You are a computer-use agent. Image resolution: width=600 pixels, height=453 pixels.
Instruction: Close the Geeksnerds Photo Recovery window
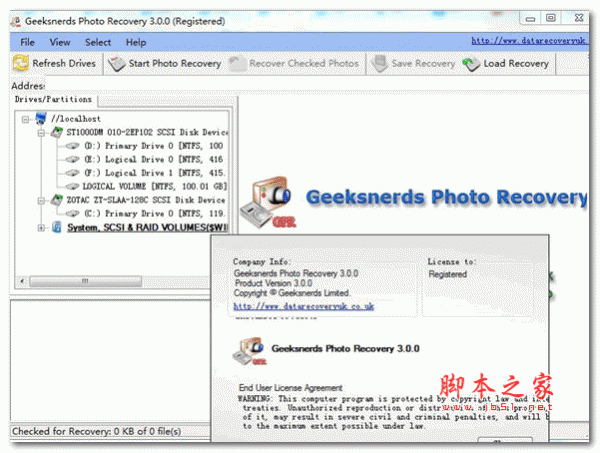tap(579, 18)
